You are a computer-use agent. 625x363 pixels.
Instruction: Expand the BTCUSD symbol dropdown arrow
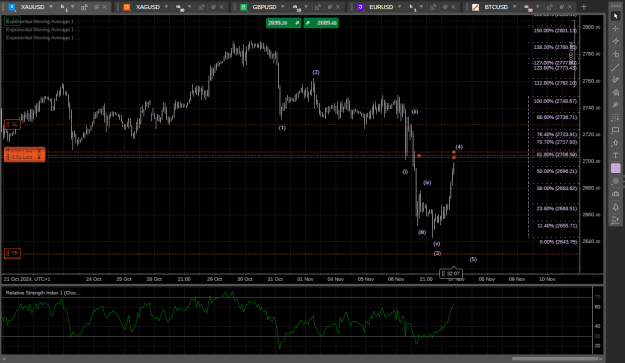[x=515, y=7]
